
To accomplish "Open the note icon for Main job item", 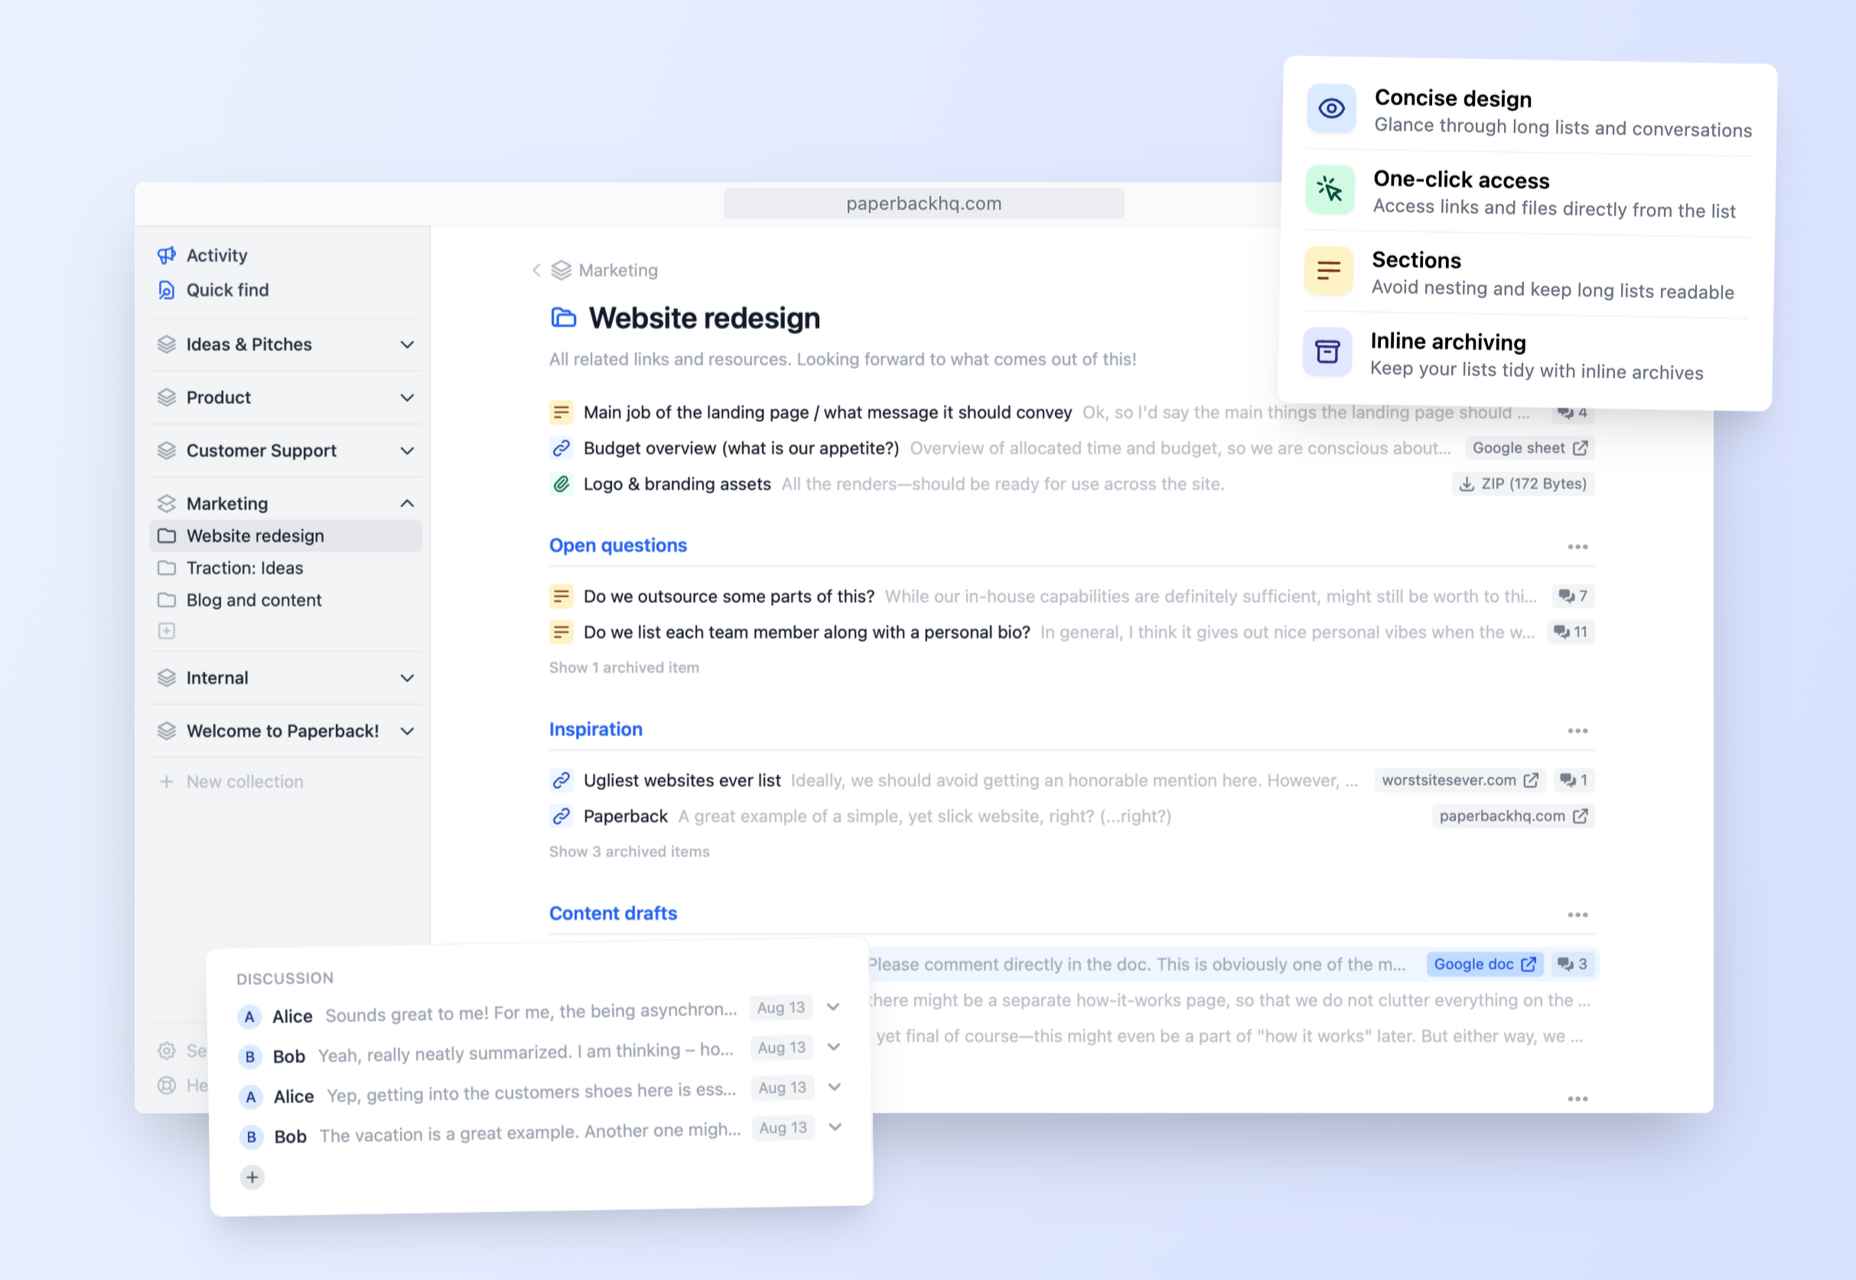I will [561, 412].
